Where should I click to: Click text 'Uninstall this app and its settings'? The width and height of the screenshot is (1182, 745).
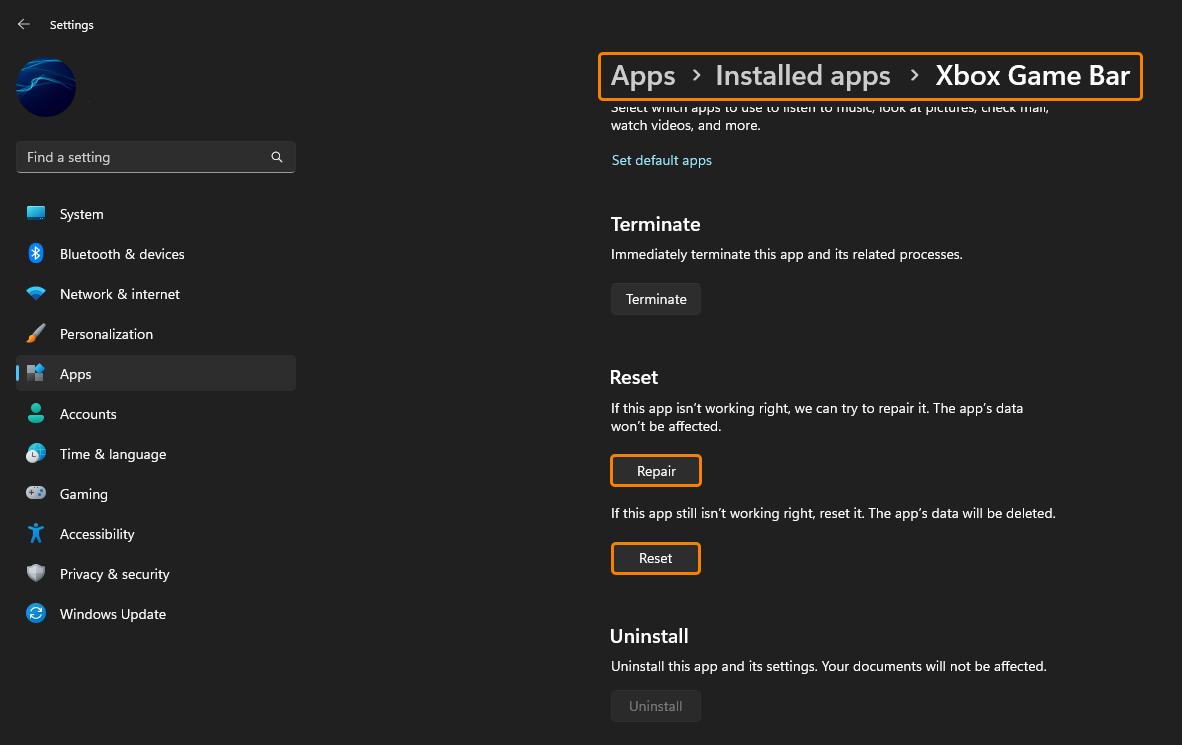(714, 666)
